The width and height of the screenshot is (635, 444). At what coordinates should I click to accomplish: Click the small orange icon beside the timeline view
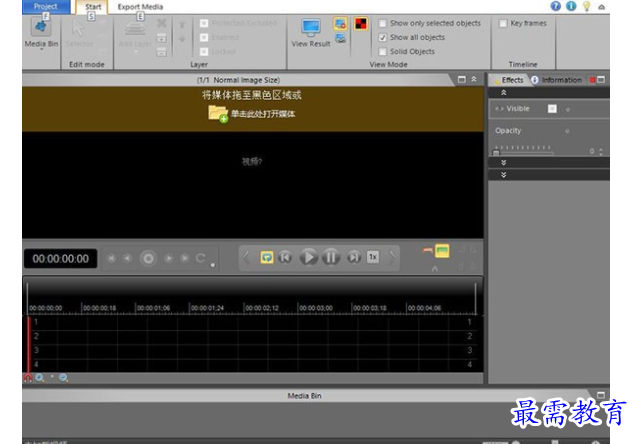click(x=427, y=251)
